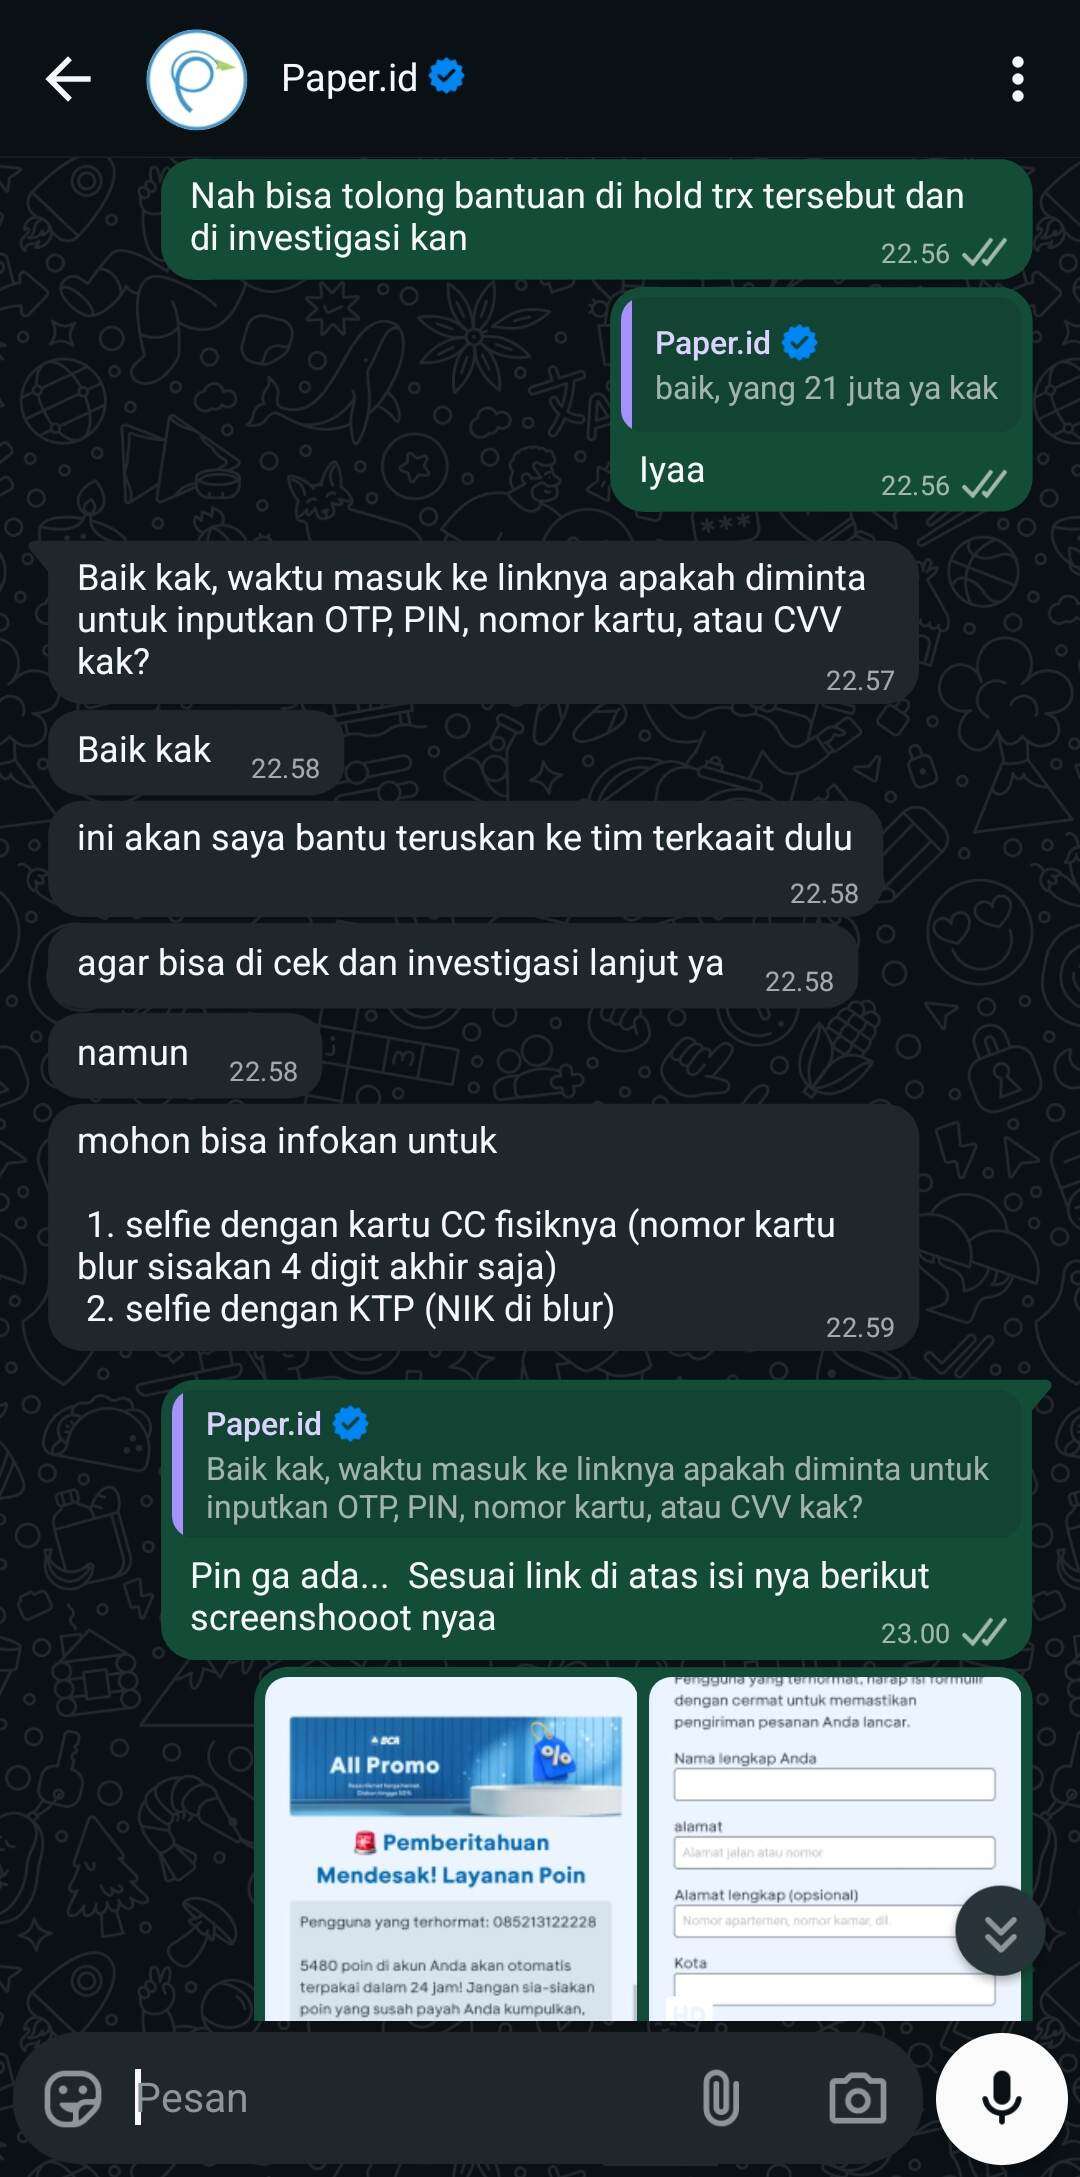Open the three-dot more options menu
The width and height of the screenshot is (1080, 2177).
(1017, 79)
